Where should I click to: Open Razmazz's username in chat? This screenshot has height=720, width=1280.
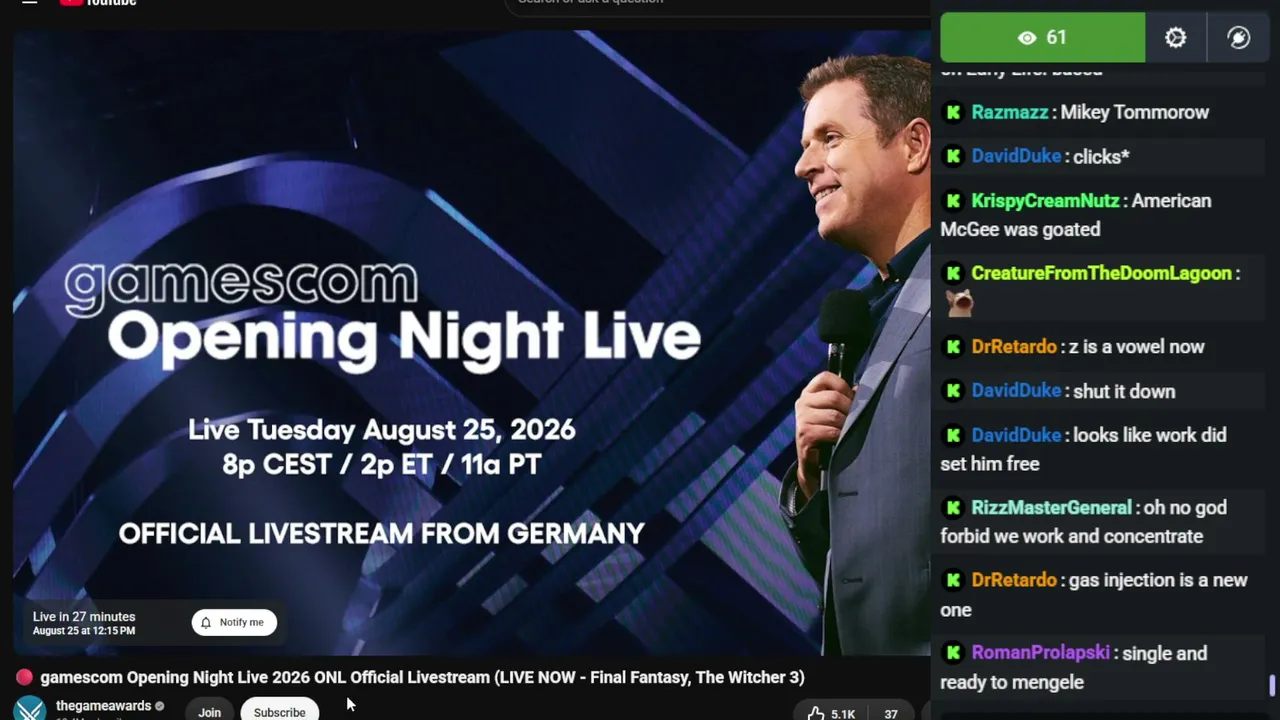point(1010,112)
